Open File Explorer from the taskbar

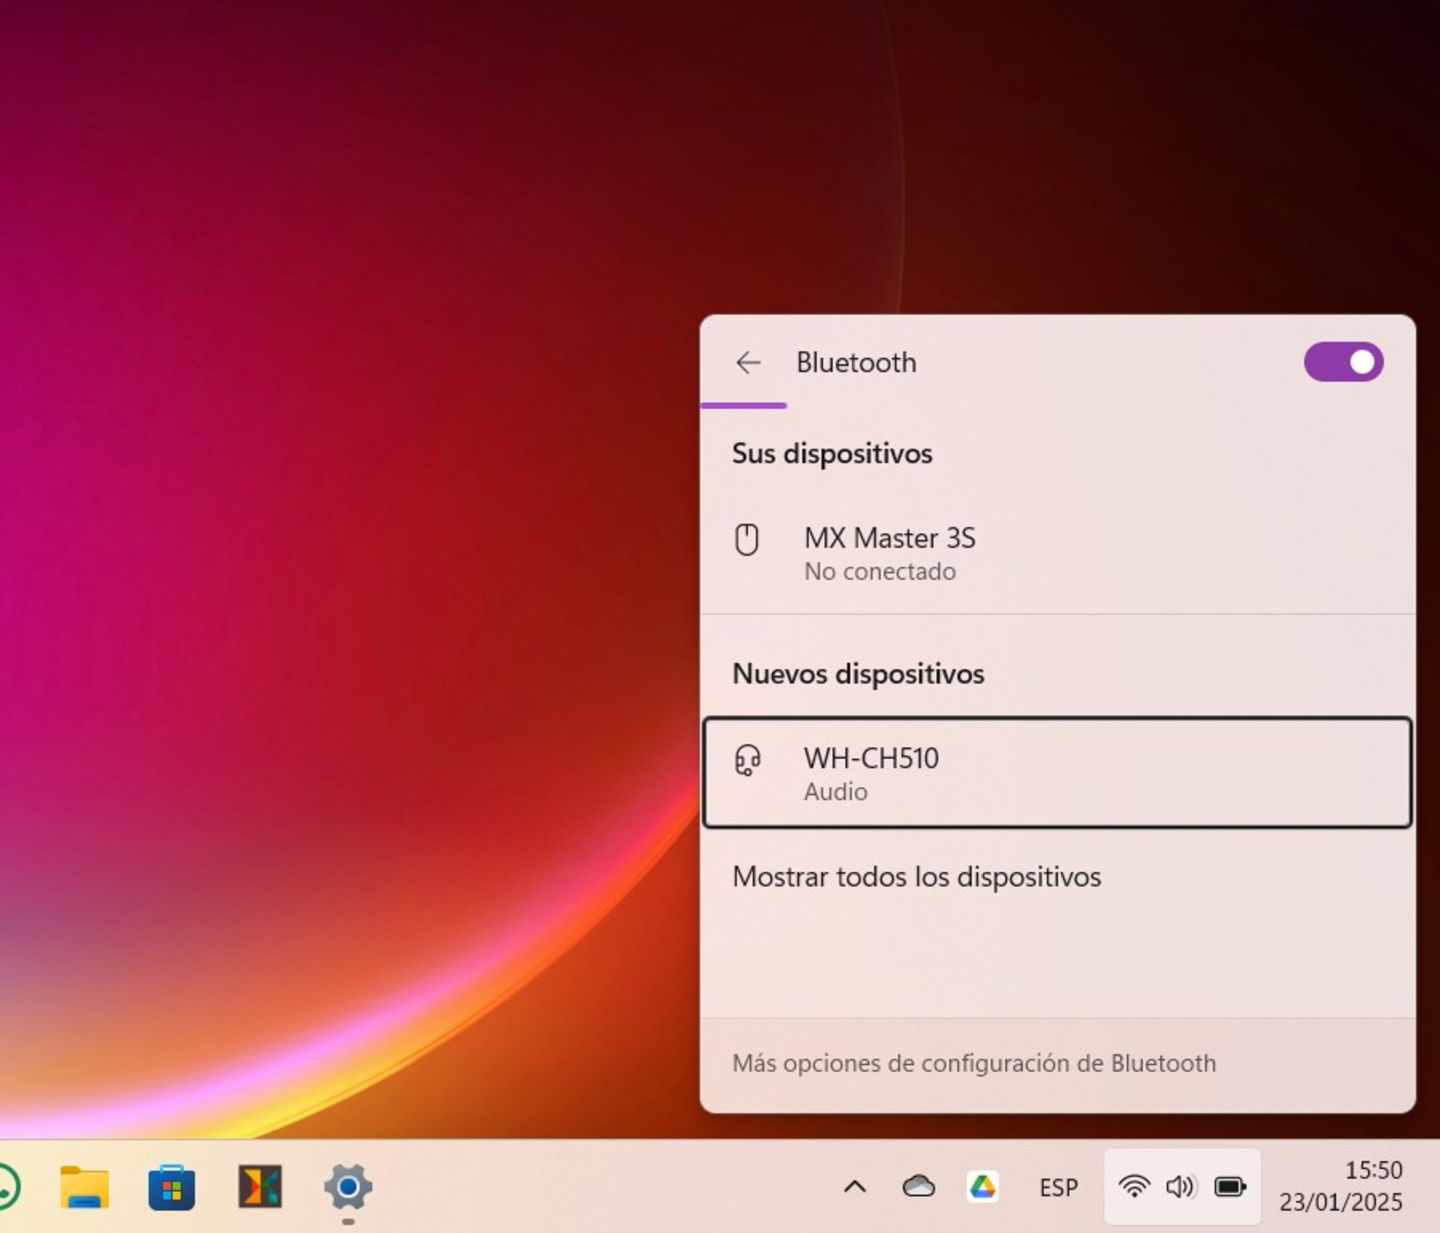click(85, 1187)
